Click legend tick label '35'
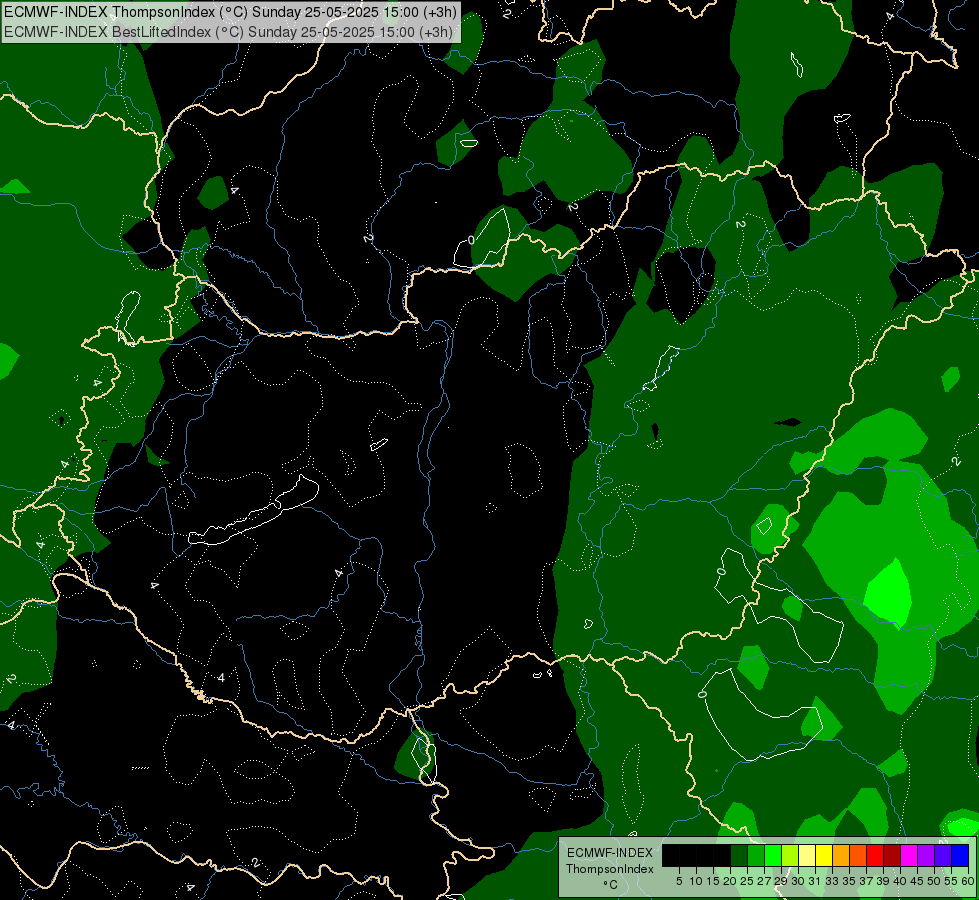 click(849, 881)
